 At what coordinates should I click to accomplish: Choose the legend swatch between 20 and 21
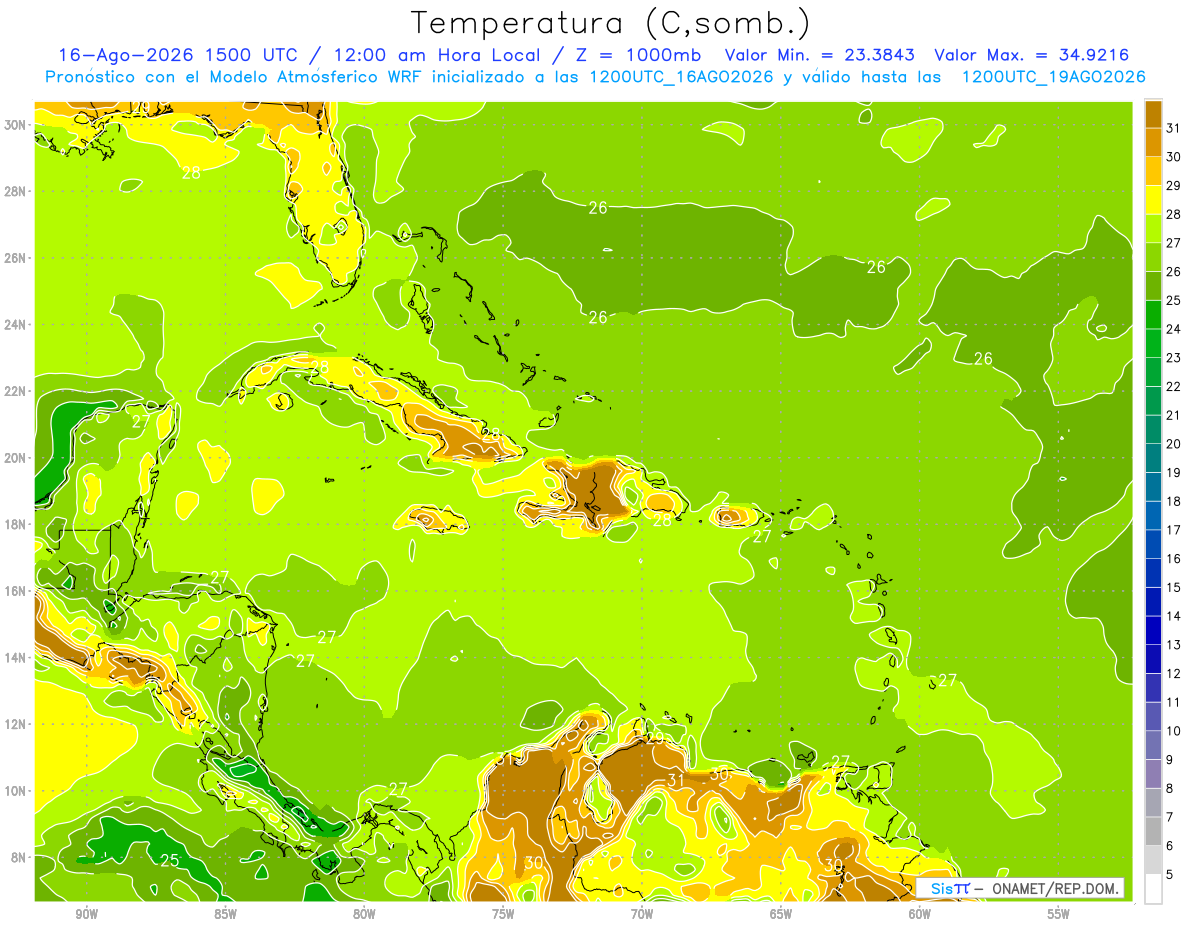1153,430
